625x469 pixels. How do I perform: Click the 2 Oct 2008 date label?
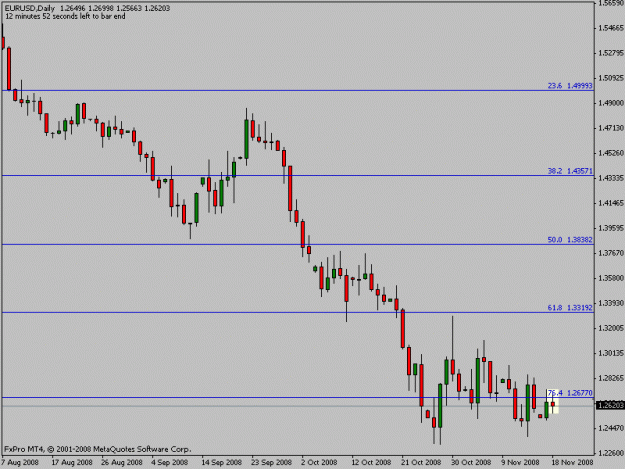point(319,463)
